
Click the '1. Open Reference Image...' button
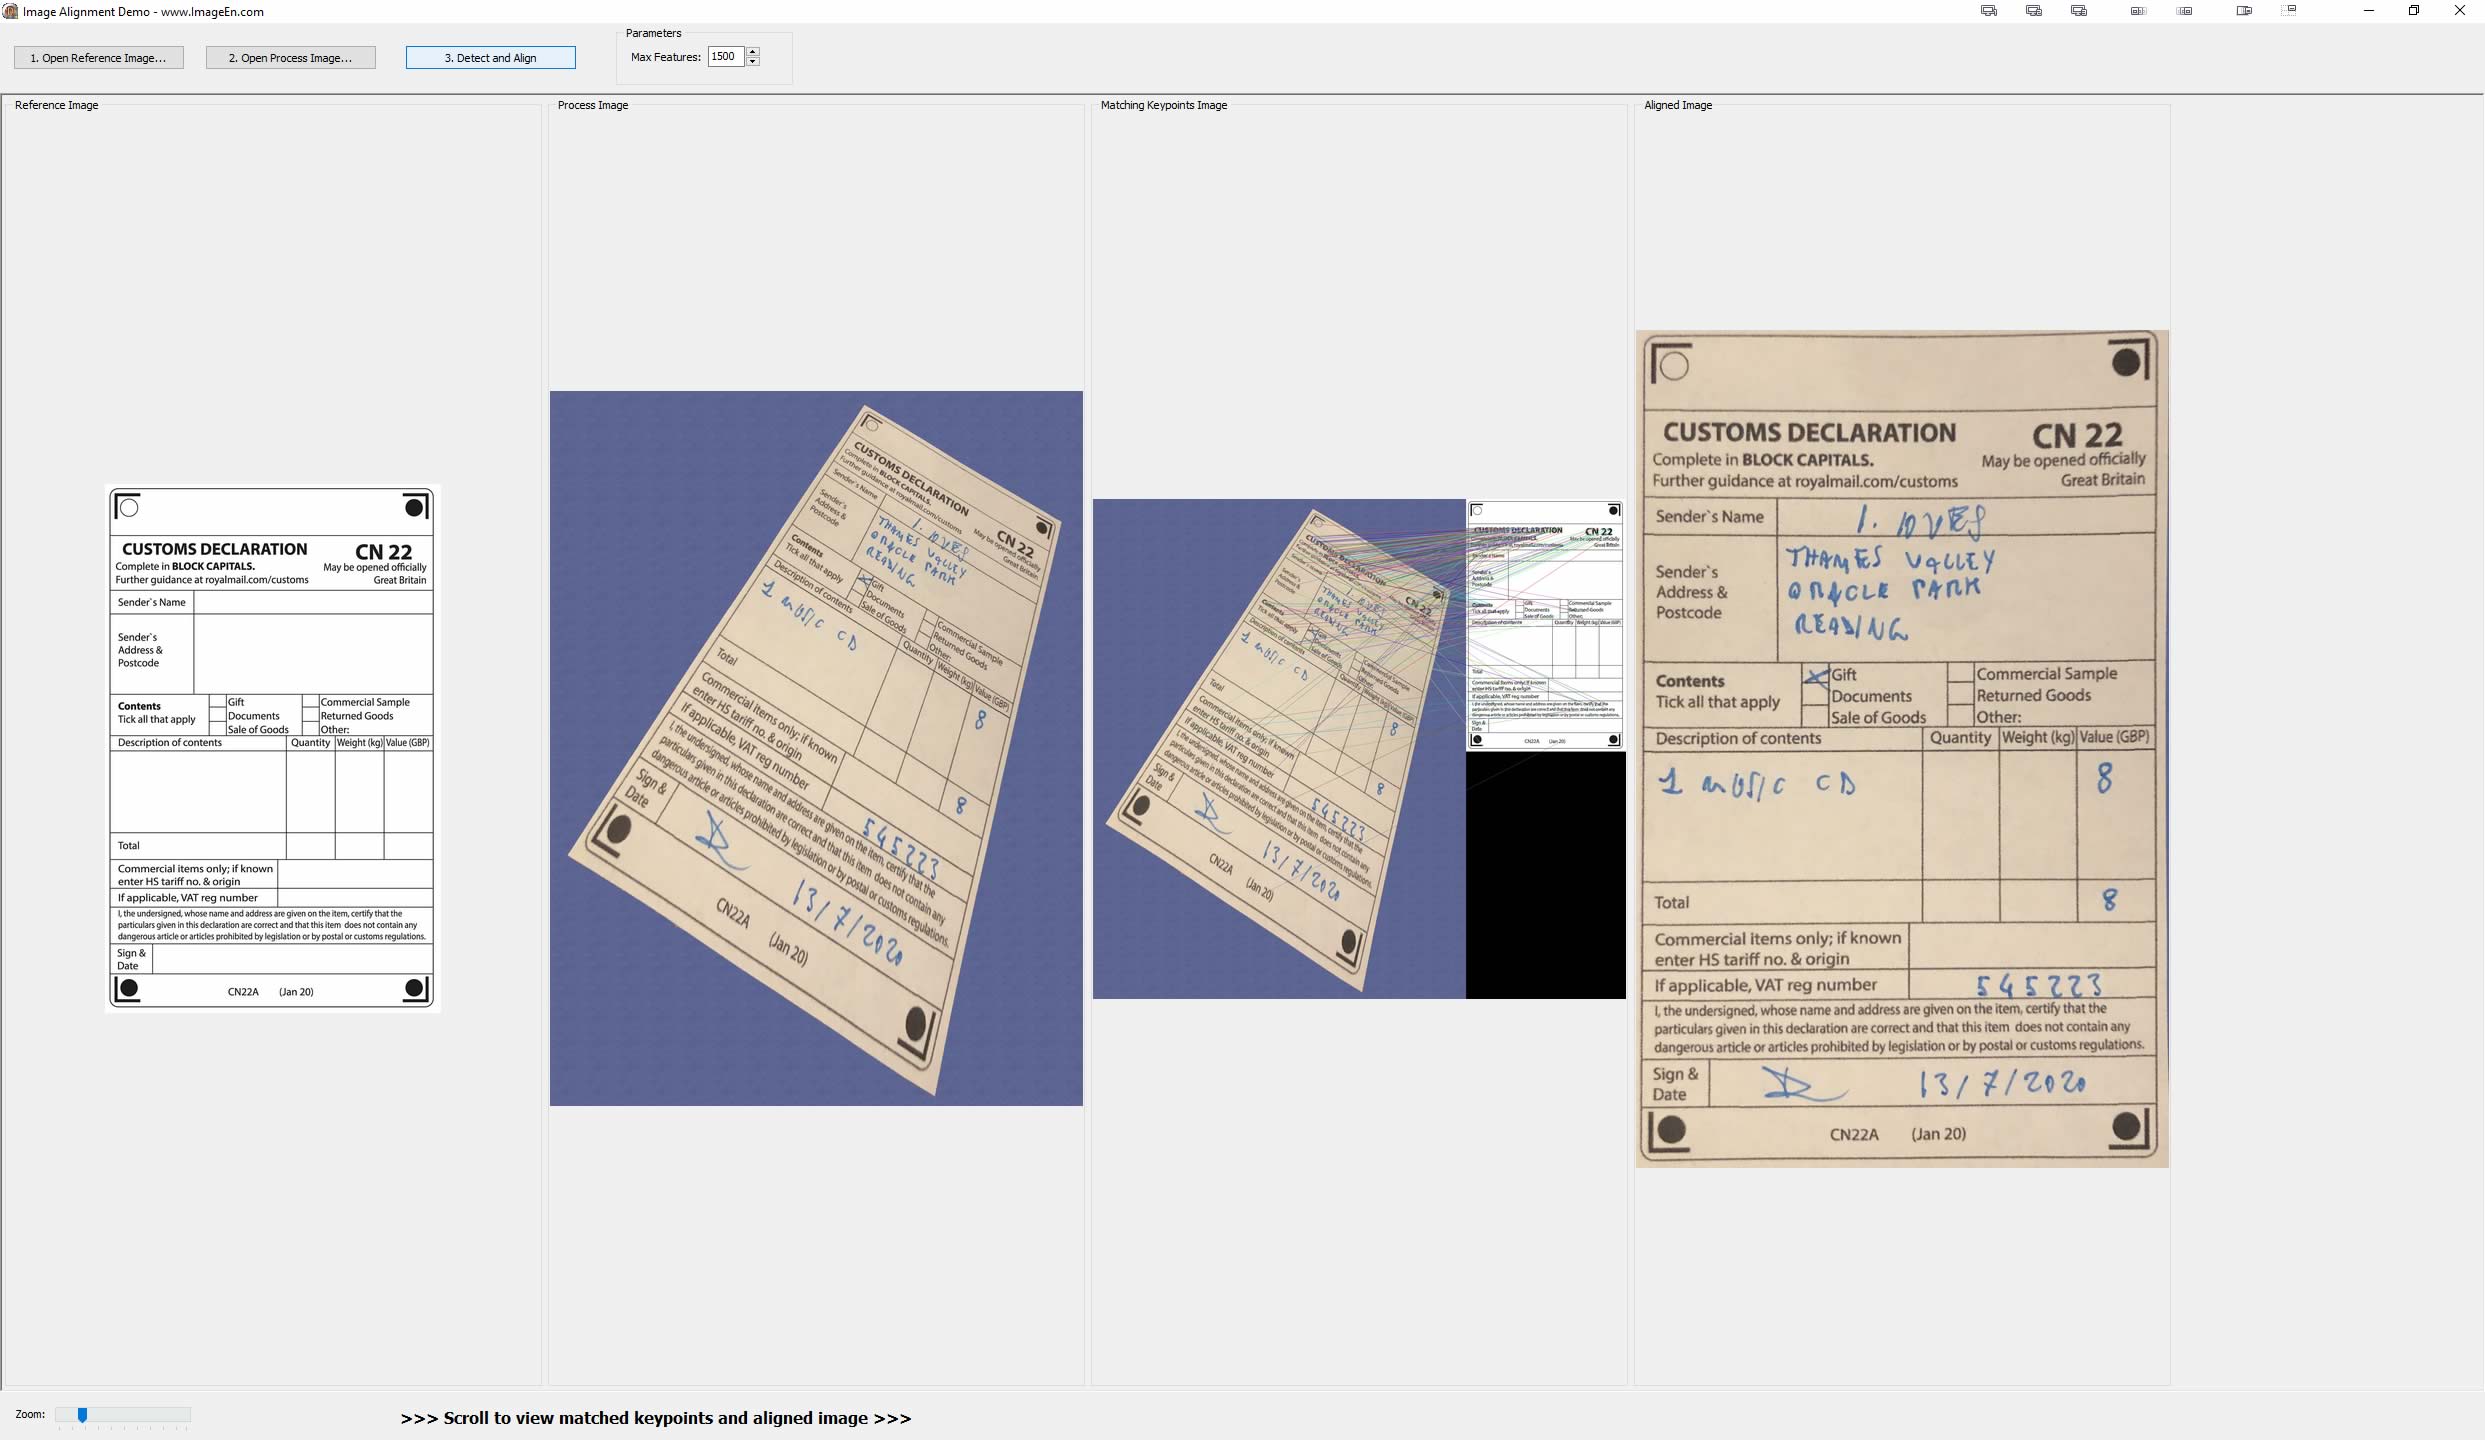point(98,58)
